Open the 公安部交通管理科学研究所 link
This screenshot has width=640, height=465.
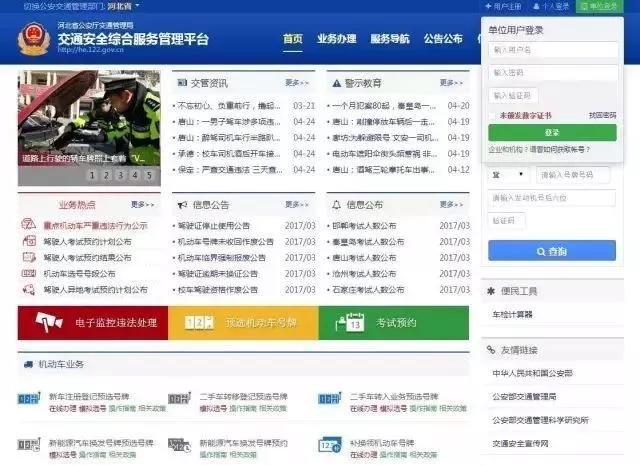point(540,420)
